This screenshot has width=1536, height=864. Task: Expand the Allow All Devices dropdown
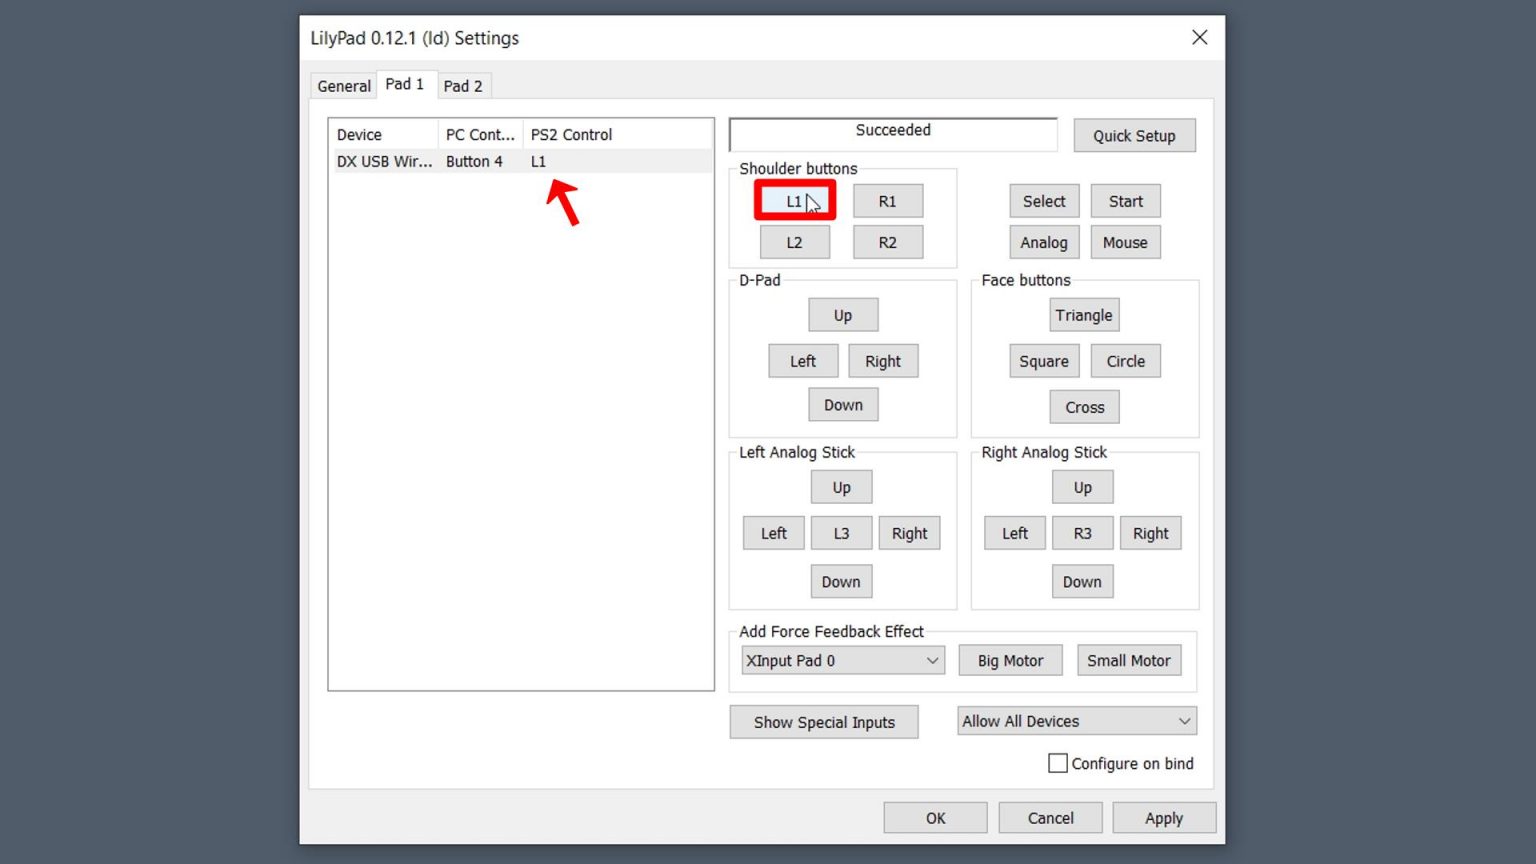tap(1076, 721)
